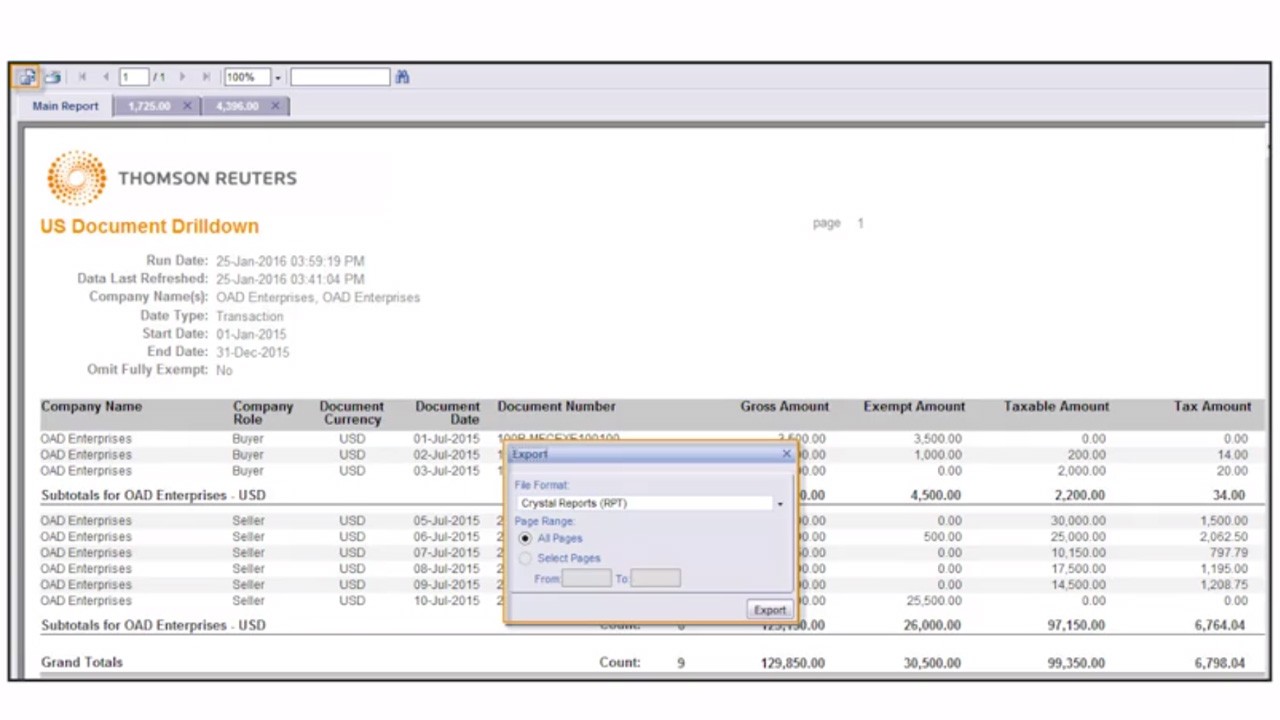This screenshot has height=720, width=1280.
Task: Click the binoculars search icon
Action: pyautogui.click(x=402, y=77)
